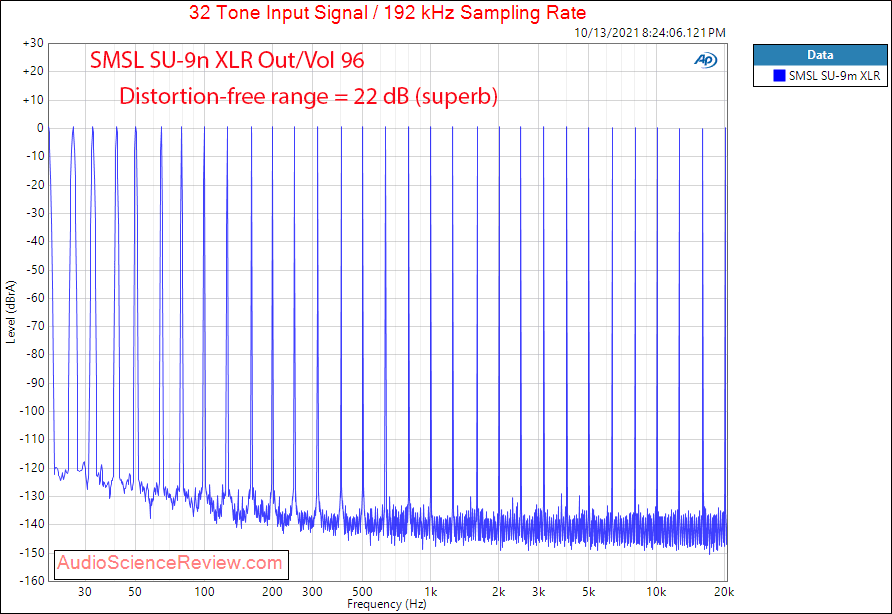Click the "Distortion-free range = 22 dB (superb)" note
Image resolution: width=892 pixels, height=614 pixels.
click(x=308, y=96)
